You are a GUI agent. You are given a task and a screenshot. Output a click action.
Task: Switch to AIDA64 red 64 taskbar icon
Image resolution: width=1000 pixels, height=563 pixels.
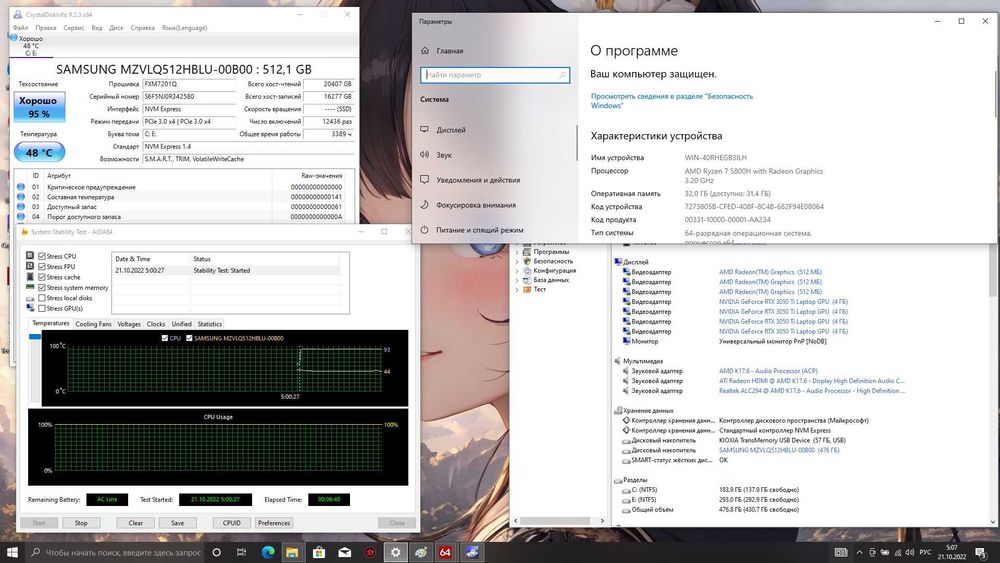(445, 552)
